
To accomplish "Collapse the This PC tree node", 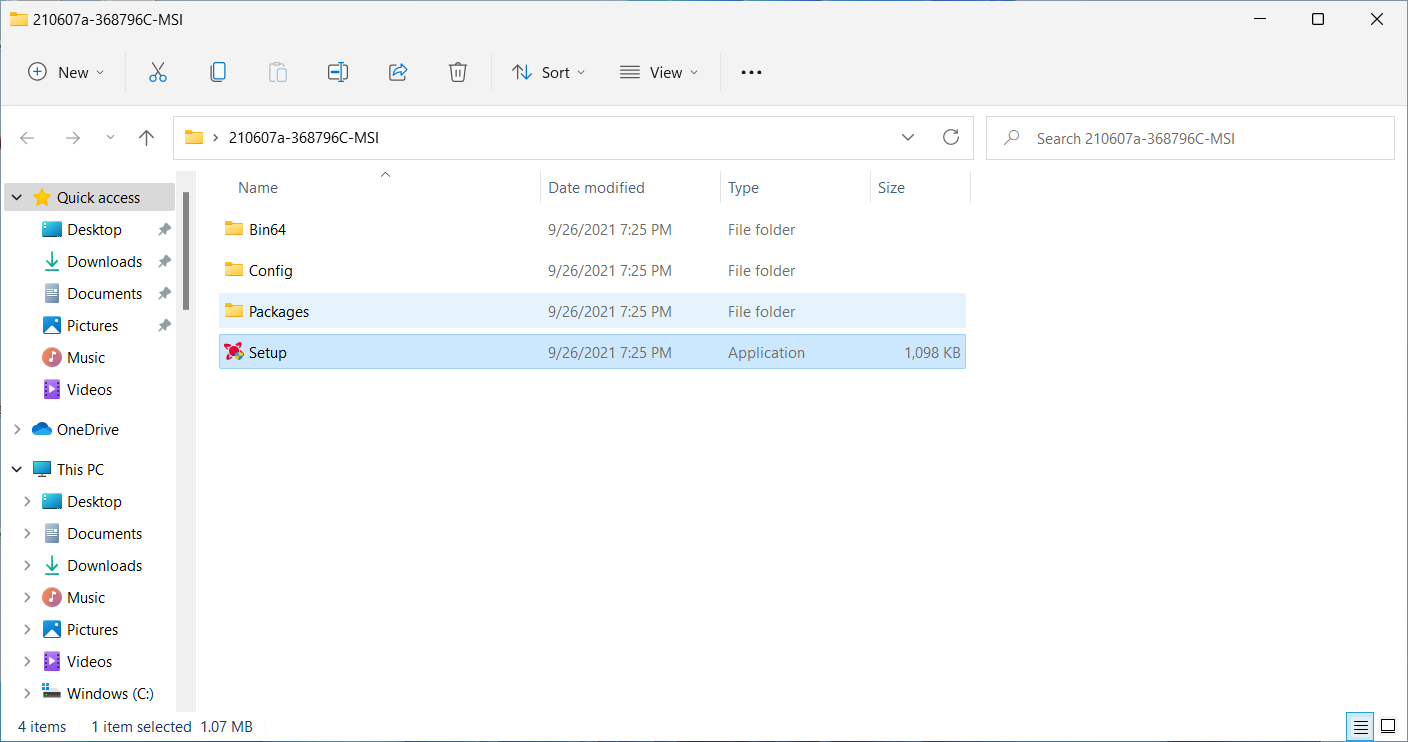I will [17, 470].
